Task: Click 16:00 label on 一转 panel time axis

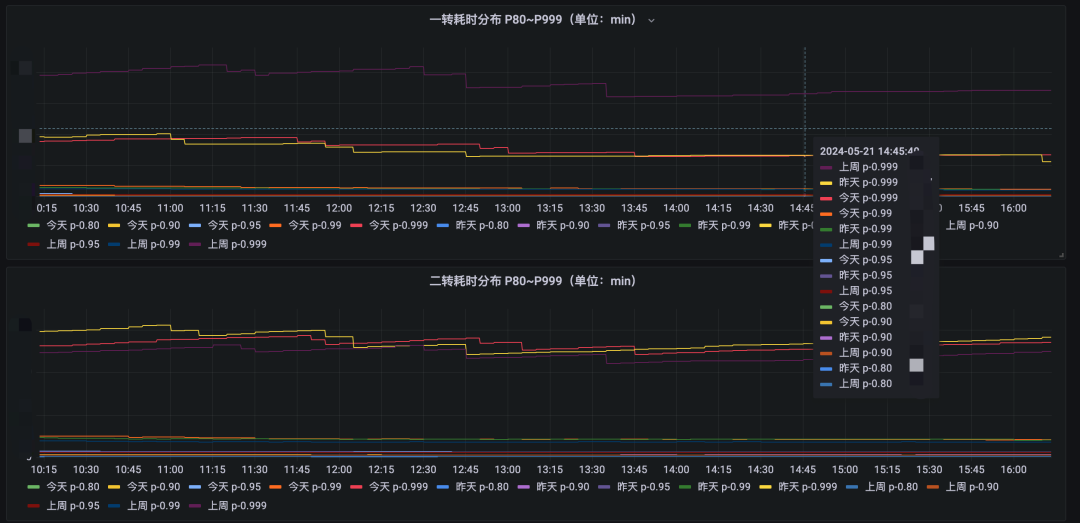Action: coord(1014,208)
